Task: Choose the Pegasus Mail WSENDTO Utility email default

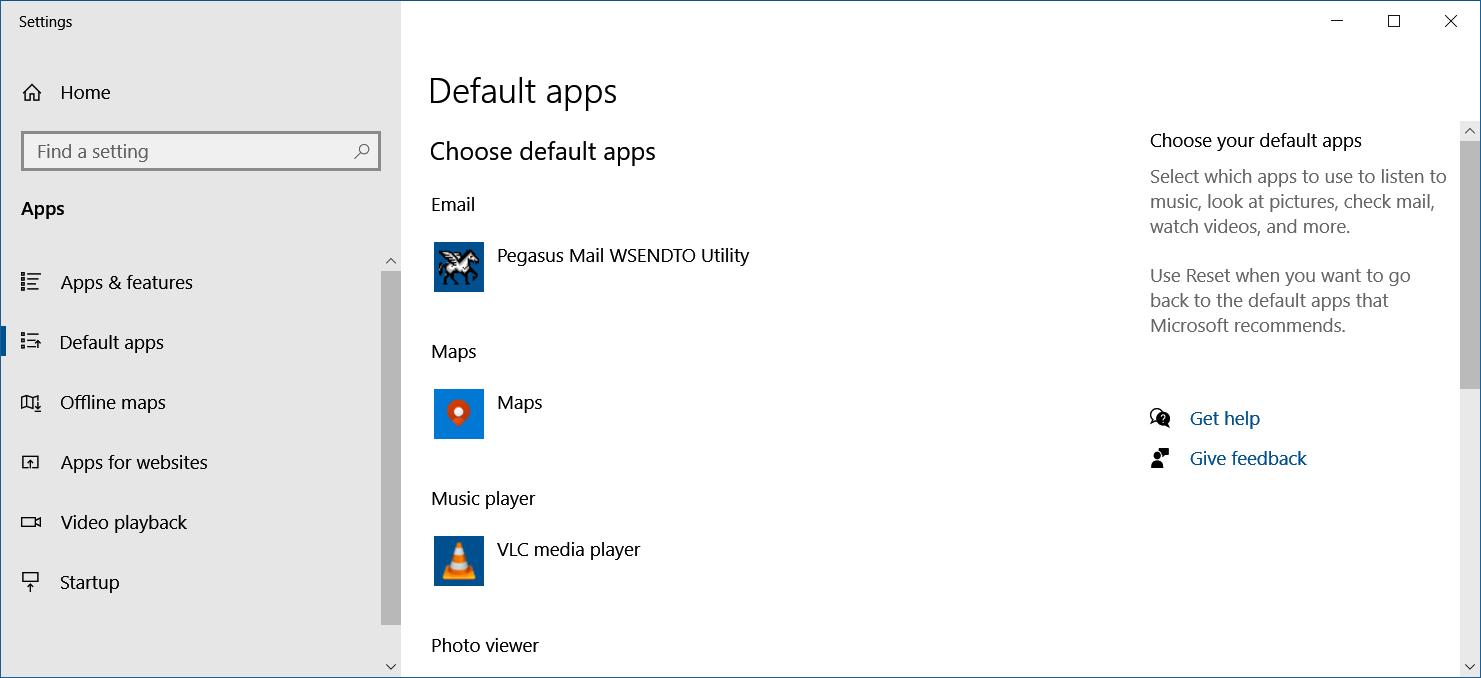Action: (x=622, y=256)
